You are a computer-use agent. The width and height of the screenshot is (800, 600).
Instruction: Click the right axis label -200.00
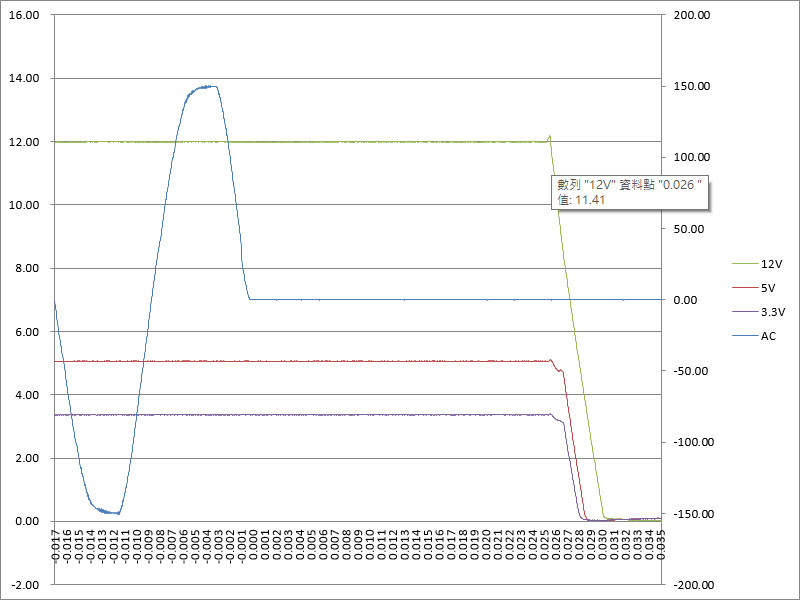[x=694, y=585]
